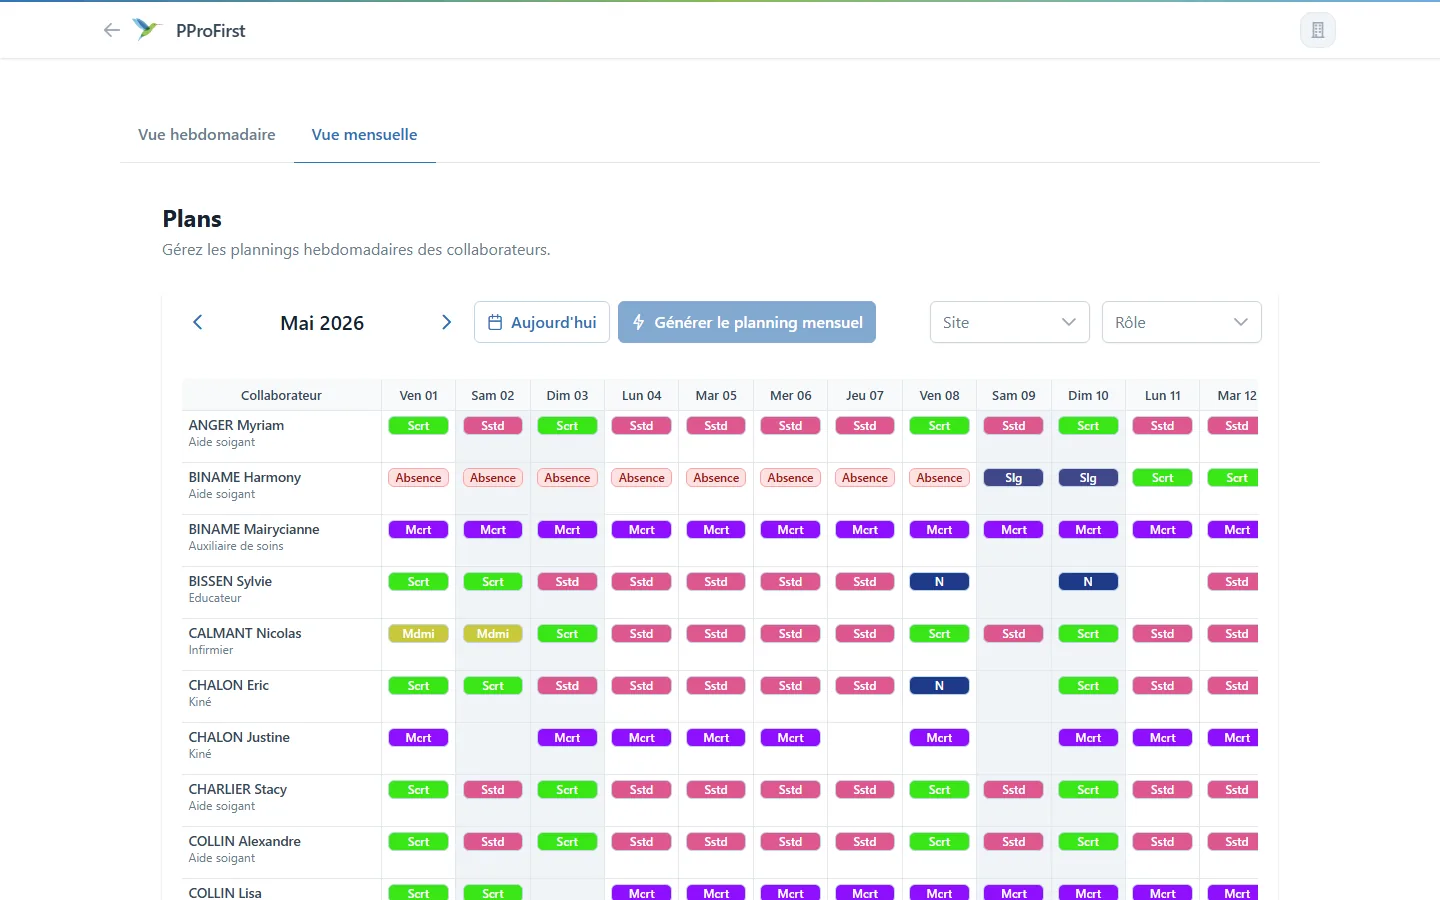The width and height of the screenshot is (1440, 900).
Task: Click BINAME Mairycianne's Mcrt shift on Jeu 07
Action: coord(865,530)
